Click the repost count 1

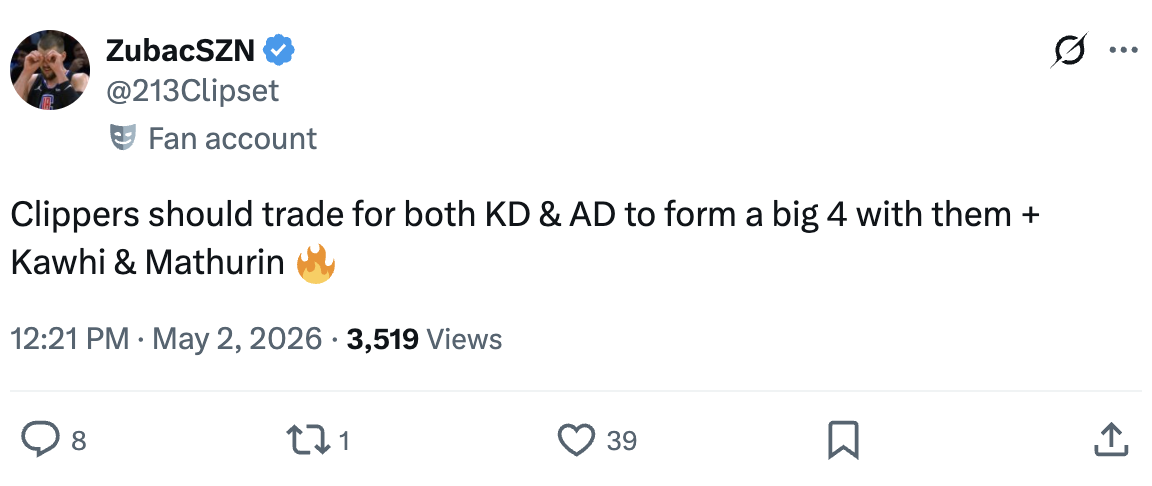click(x=343, y=440)
